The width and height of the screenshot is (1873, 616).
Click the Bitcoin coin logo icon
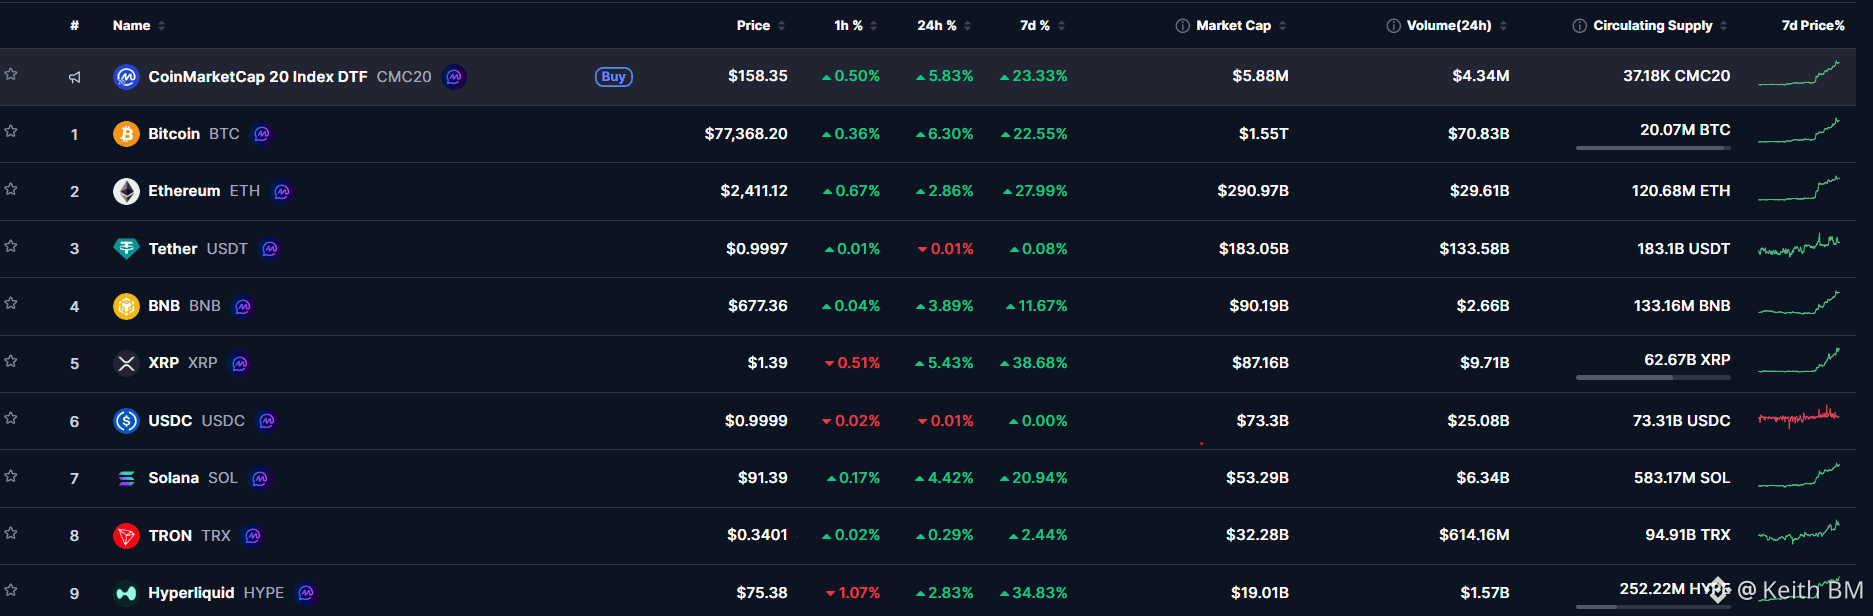pyautogui.click(x=126, y=134)
